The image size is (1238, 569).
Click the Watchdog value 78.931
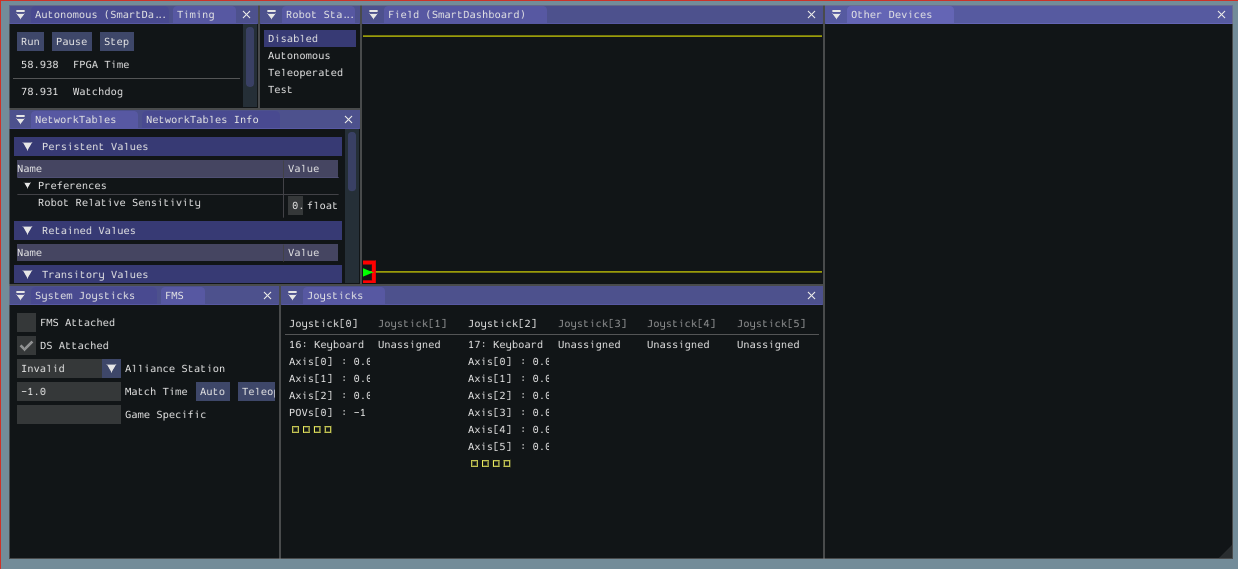click(40, 92)
